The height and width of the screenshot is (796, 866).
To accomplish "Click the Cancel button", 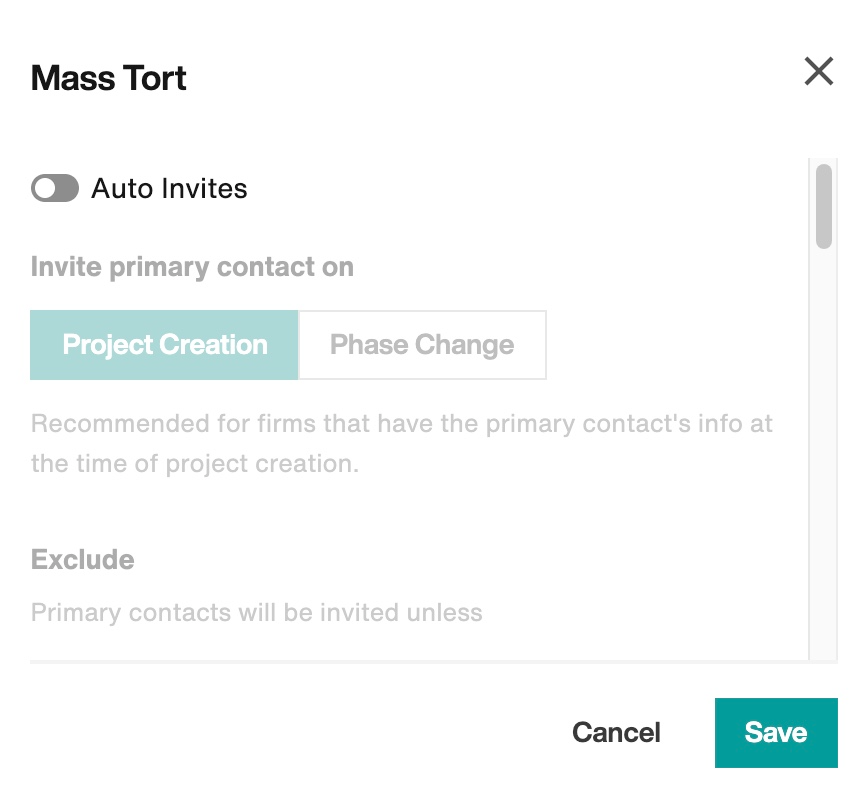I will pyautogui.click(x=616, y=732).
